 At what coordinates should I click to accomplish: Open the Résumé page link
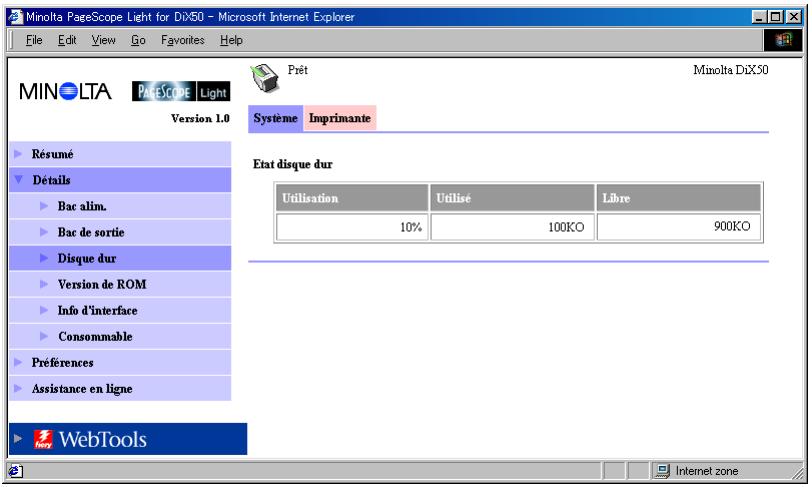click(52, 154)
